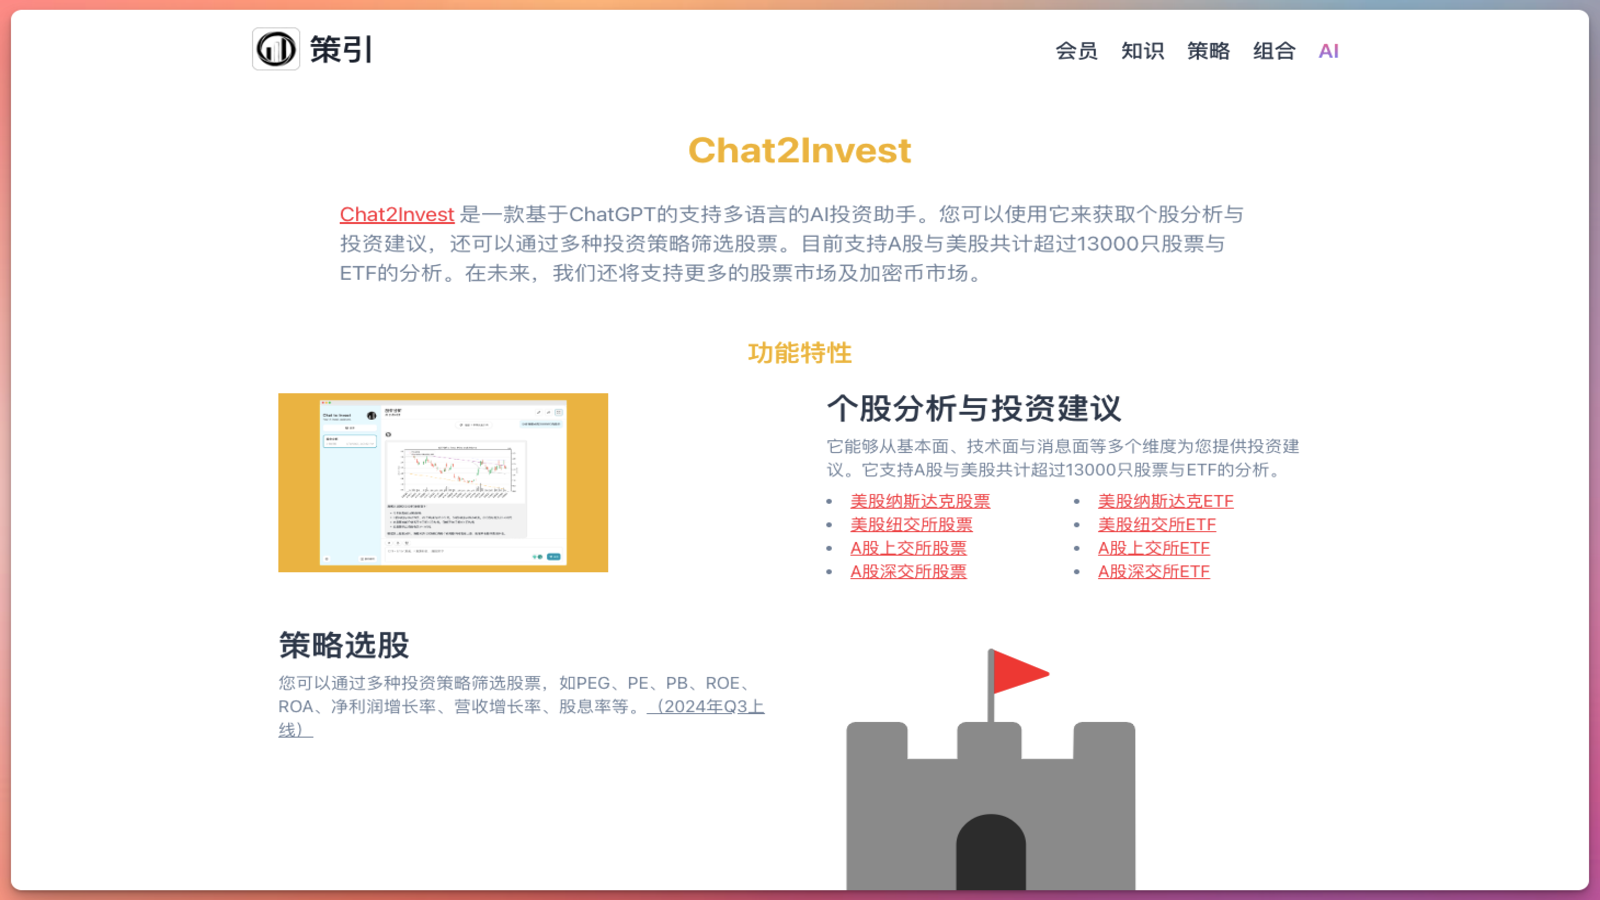Open the Chat2Invest hyperlink in the intro
1600x900 pixels.
pos(396,214)
